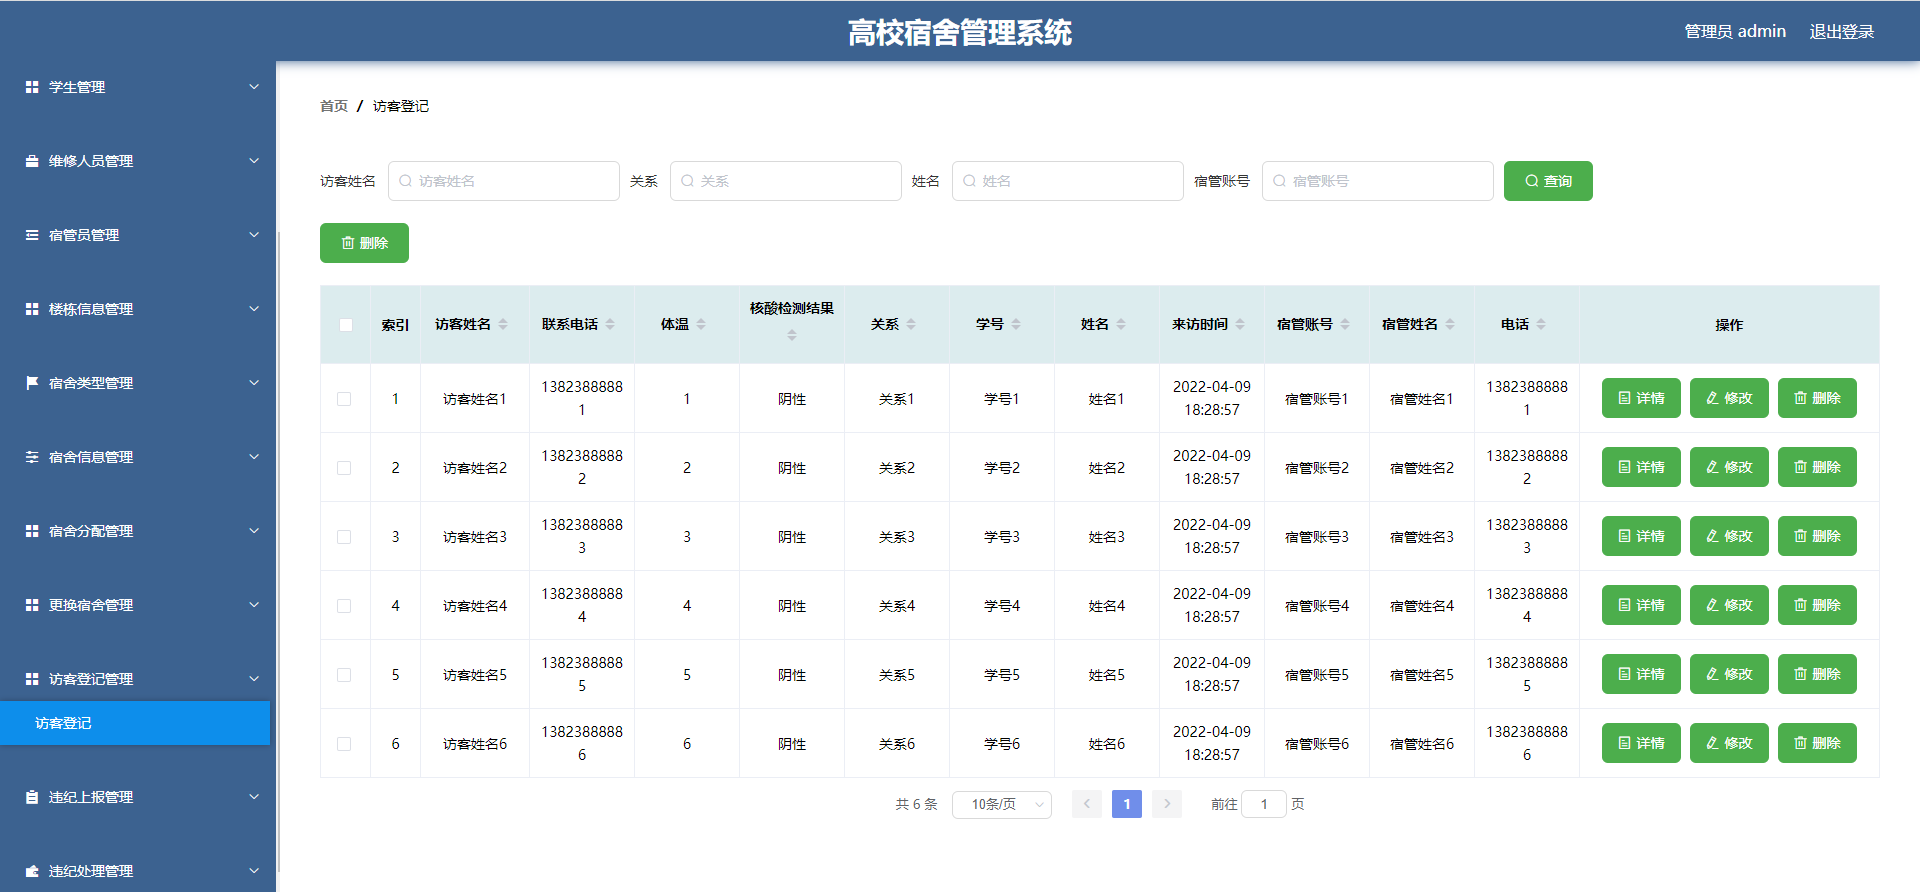Expand 楼栋信息管理 menu chevron

[x=254, y=309]
